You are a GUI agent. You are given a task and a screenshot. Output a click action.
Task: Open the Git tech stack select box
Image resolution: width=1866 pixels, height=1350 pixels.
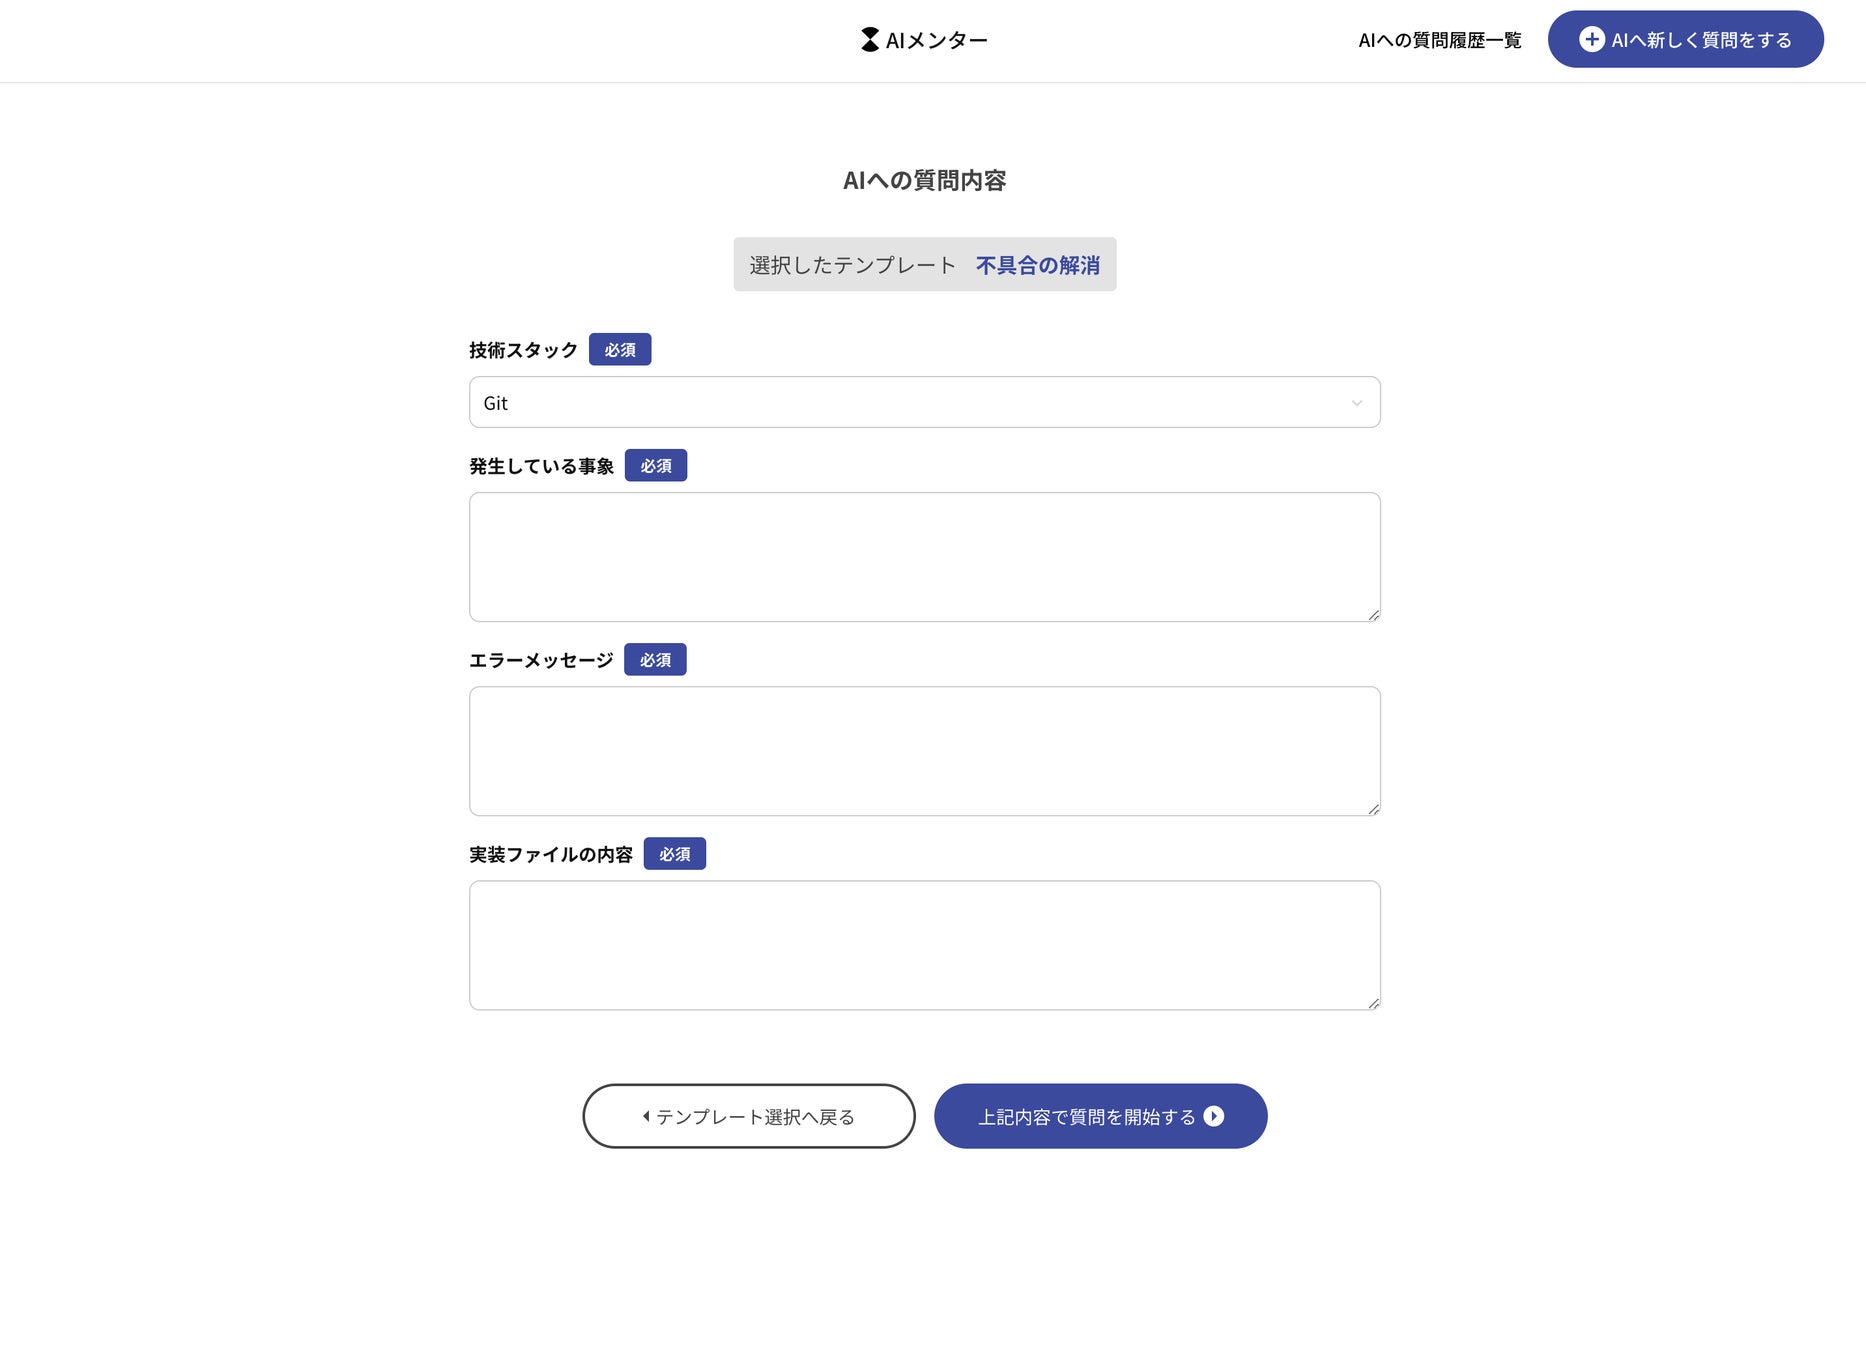click(900, 403)
